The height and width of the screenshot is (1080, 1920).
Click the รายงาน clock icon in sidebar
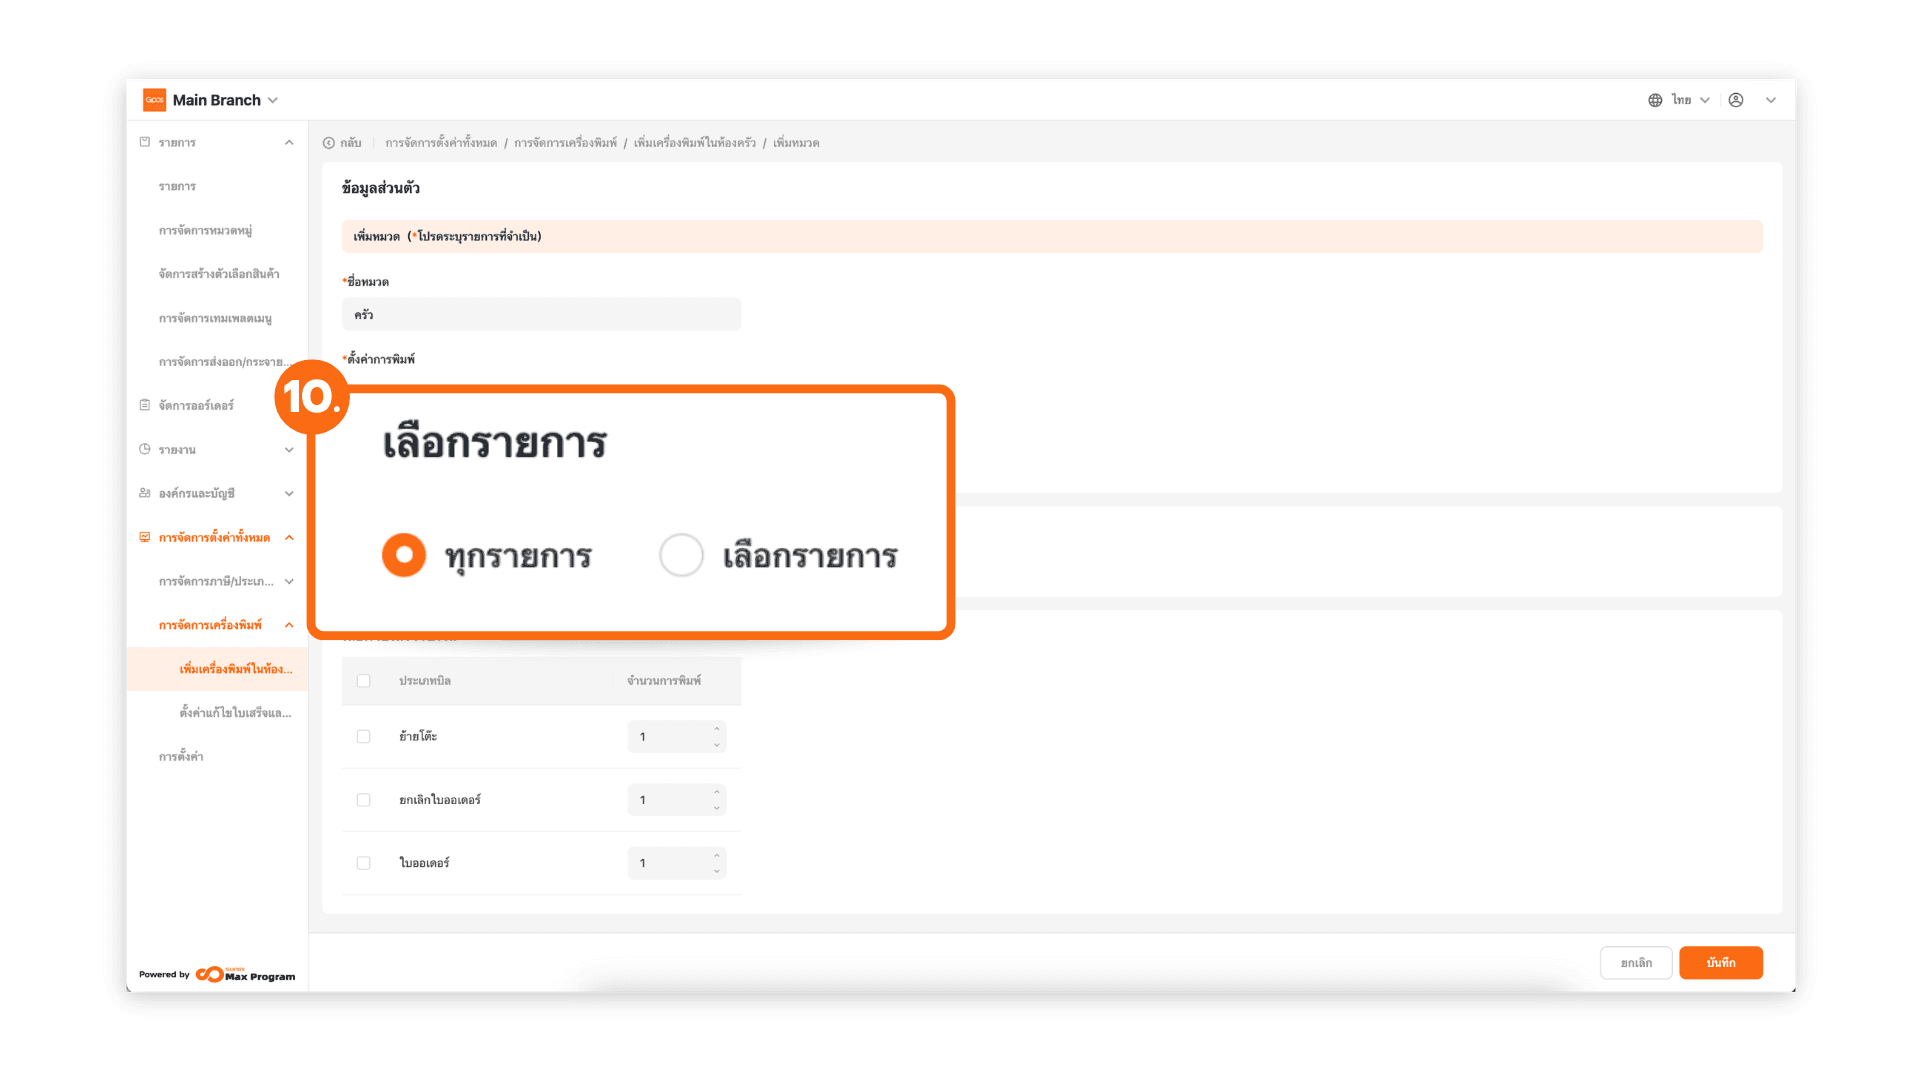coord(145,449)
